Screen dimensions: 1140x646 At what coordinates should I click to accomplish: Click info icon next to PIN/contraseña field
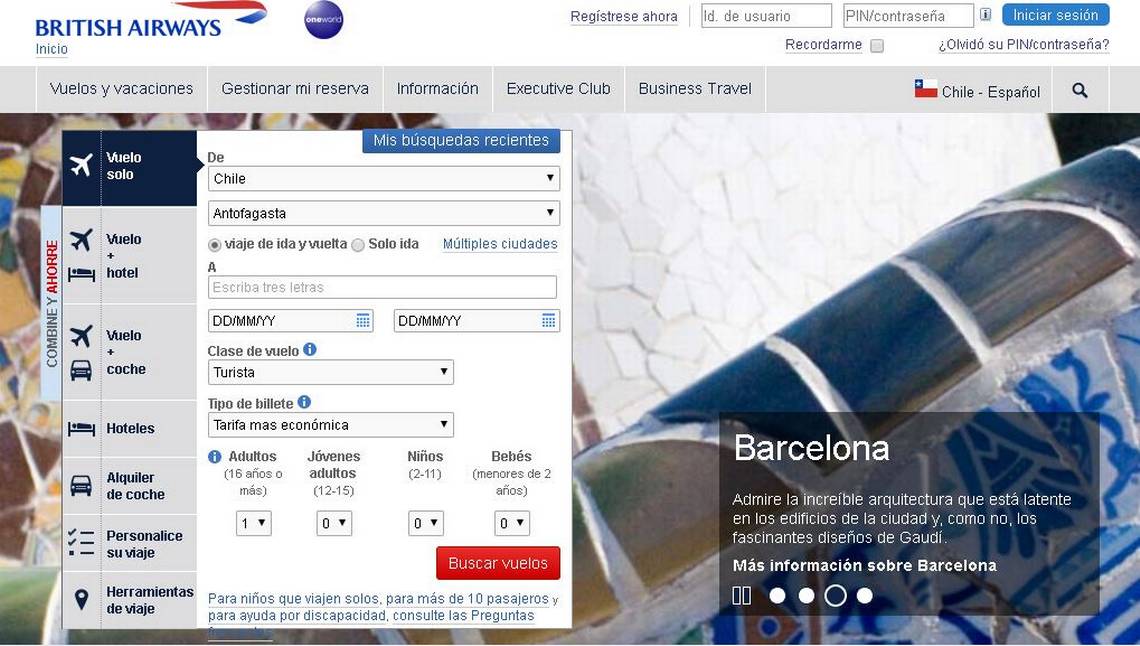click(x=985, y=14)
